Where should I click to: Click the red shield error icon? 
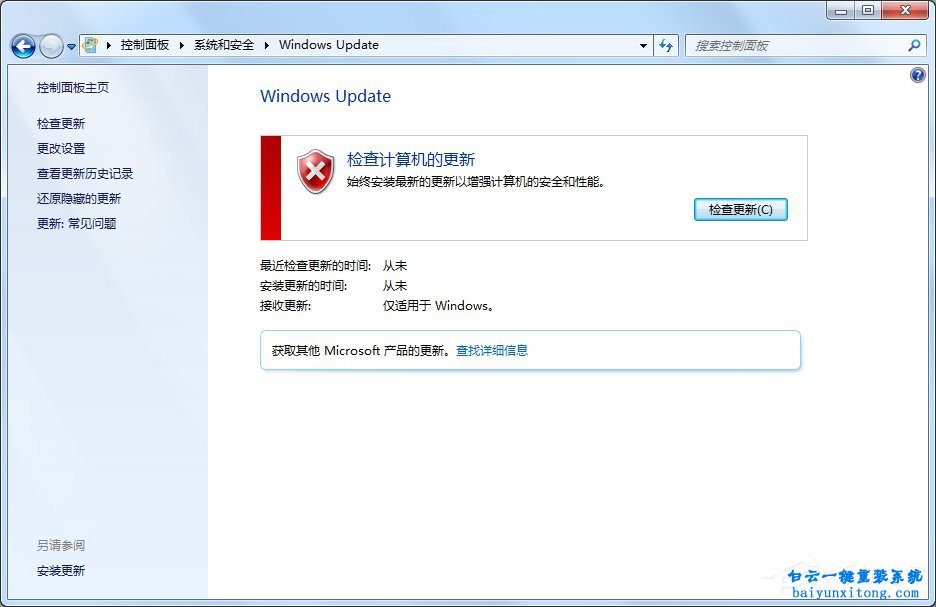click(x=316, y=172)
